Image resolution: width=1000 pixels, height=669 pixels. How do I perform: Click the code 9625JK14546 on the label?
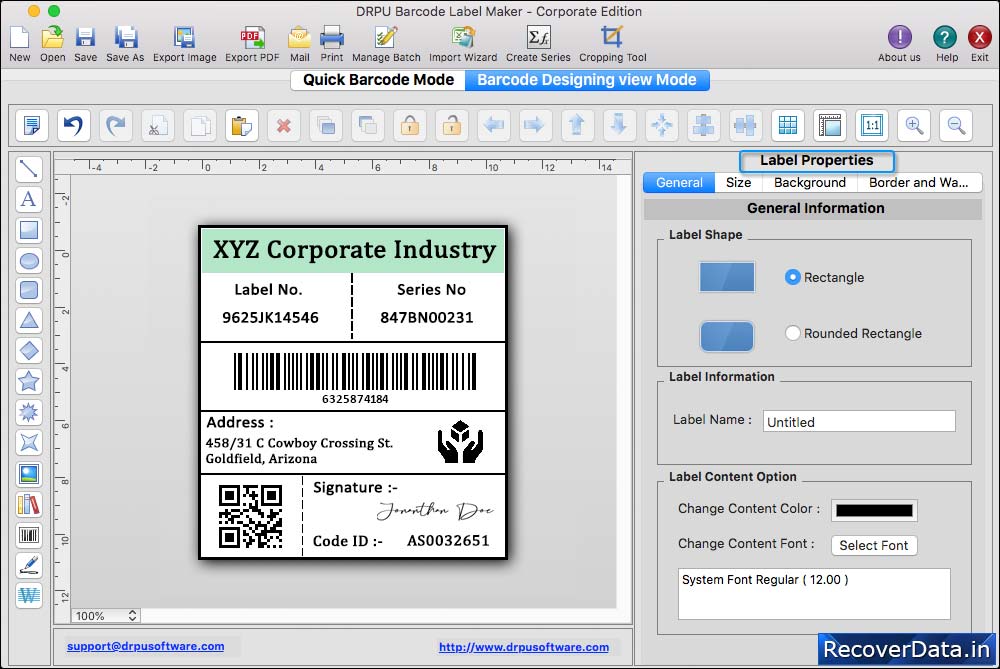(x=270, y=318)
